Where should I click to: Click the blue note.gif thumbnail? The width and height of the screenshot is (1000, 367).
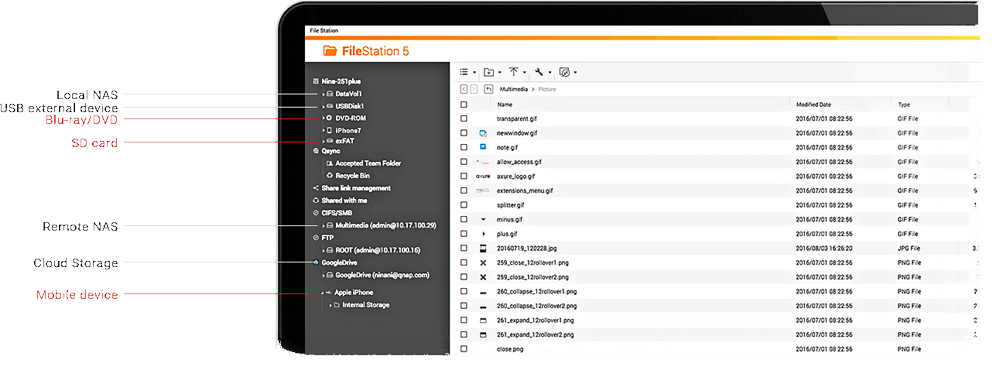[483, 147]
